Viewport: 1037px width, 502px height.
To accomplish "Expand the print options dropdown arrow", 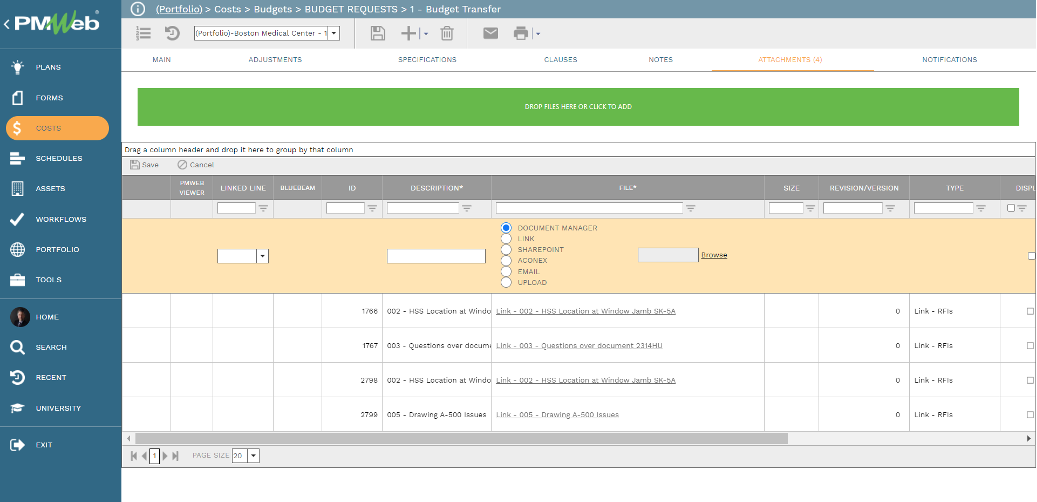I will pos(538,34).
